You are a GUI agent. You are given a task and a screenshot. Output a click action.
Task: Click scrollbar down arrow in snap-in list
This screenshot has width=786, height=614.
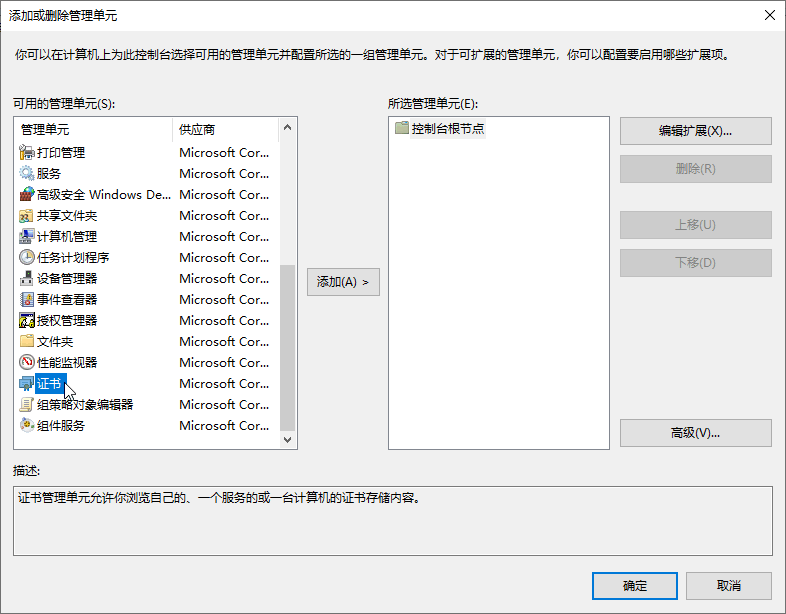pyautogui.click(x=287, y=440)
